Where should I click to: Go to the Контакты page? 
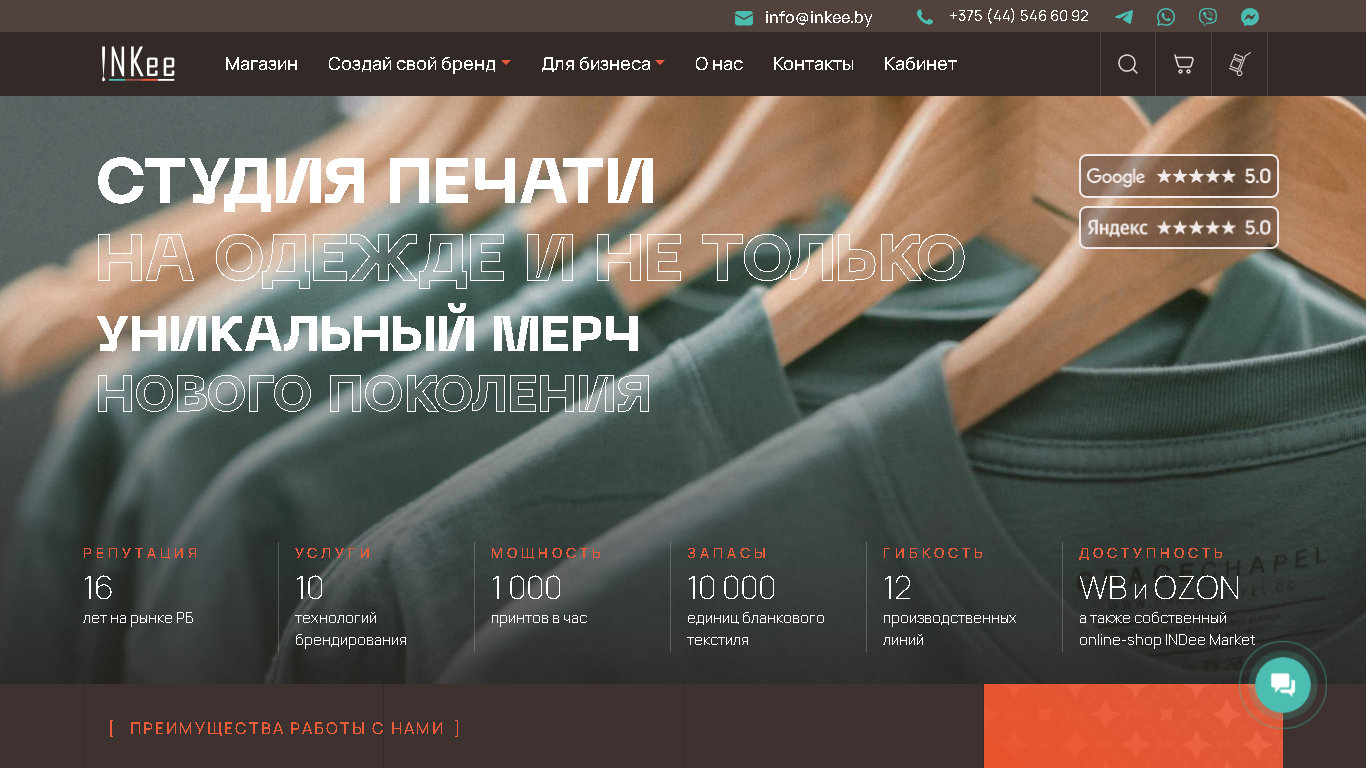click(813, 64)
